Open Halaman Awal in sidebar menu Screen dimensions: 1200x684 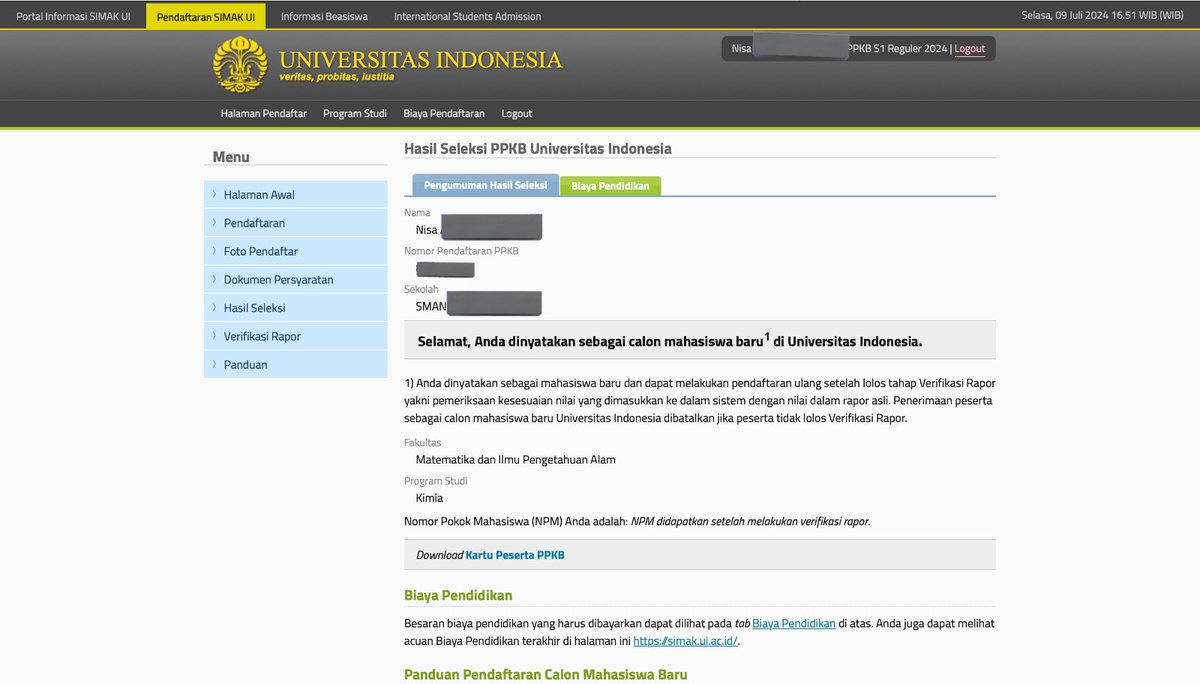[296, 194]
